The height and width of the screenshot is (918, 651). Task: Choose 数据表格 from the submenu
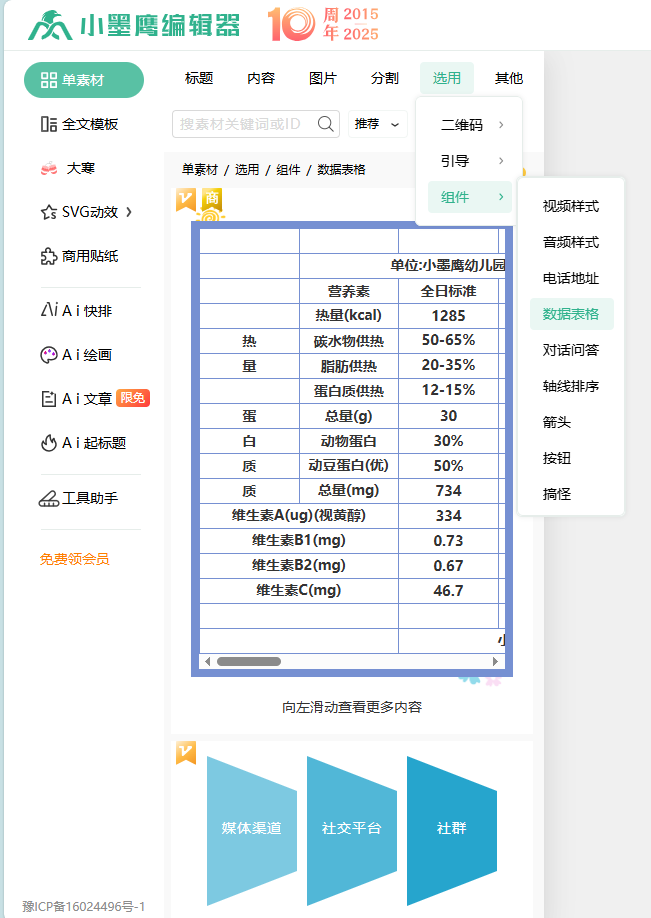click(x=571, y=314)
